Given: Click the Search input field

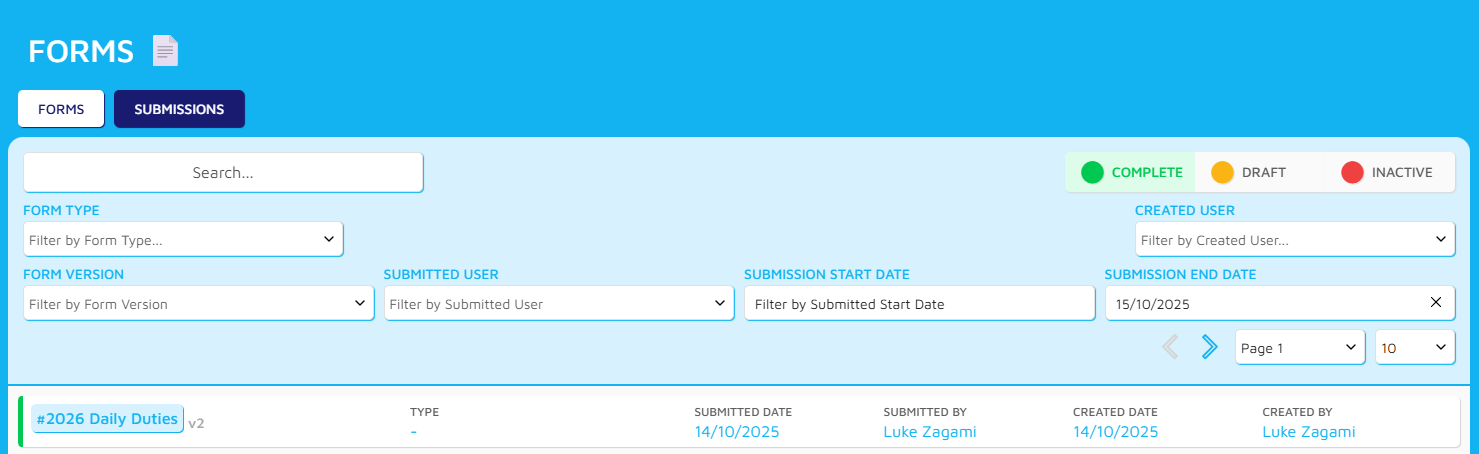Looking at the screenshot, I should tap(223, 172).
